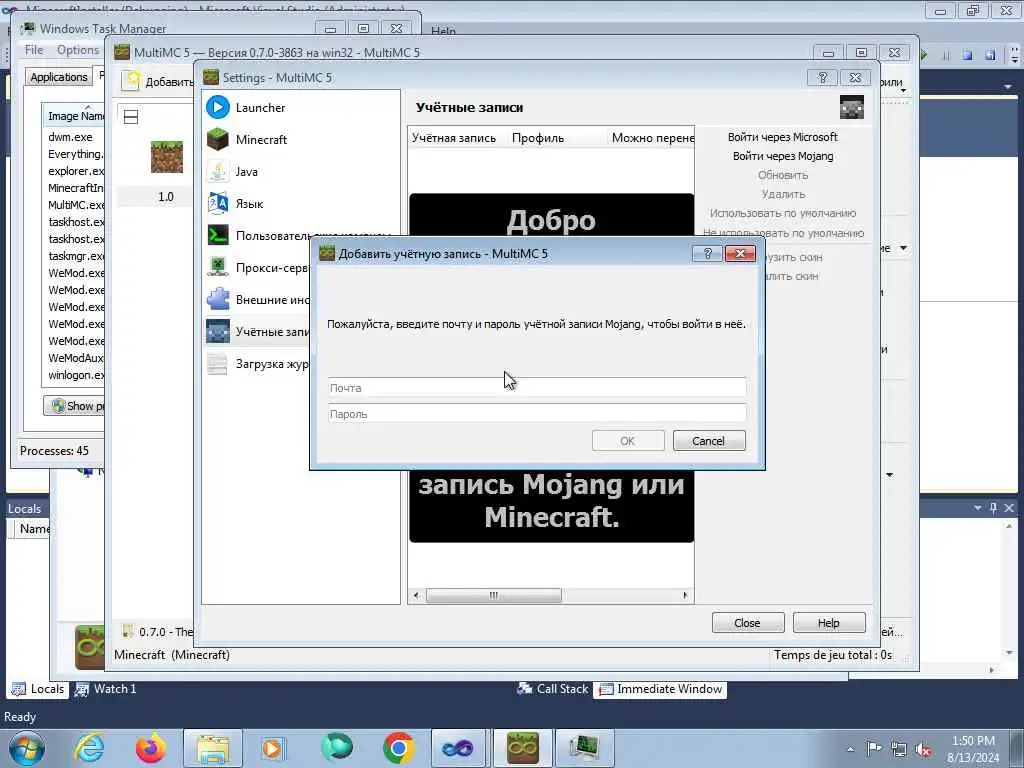Toggle auto hide pin on Locals panel

pos(993,507)
